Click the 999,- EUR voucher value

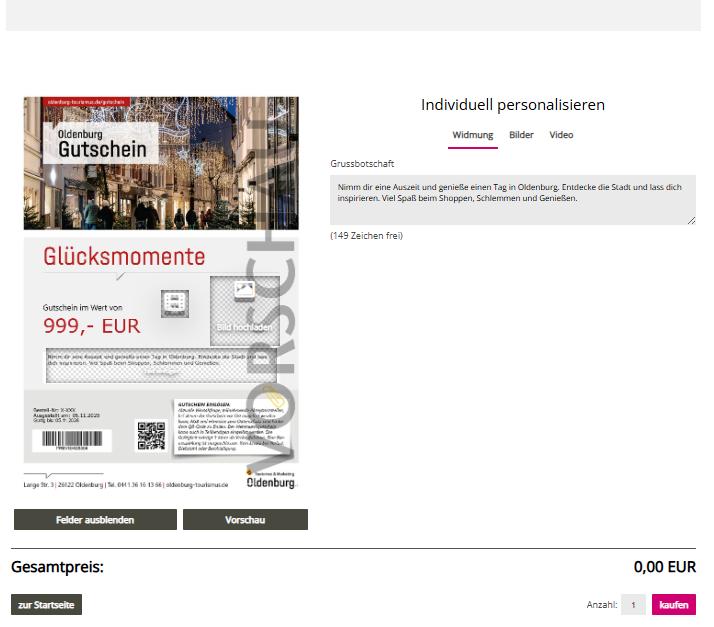coord(91,326)
